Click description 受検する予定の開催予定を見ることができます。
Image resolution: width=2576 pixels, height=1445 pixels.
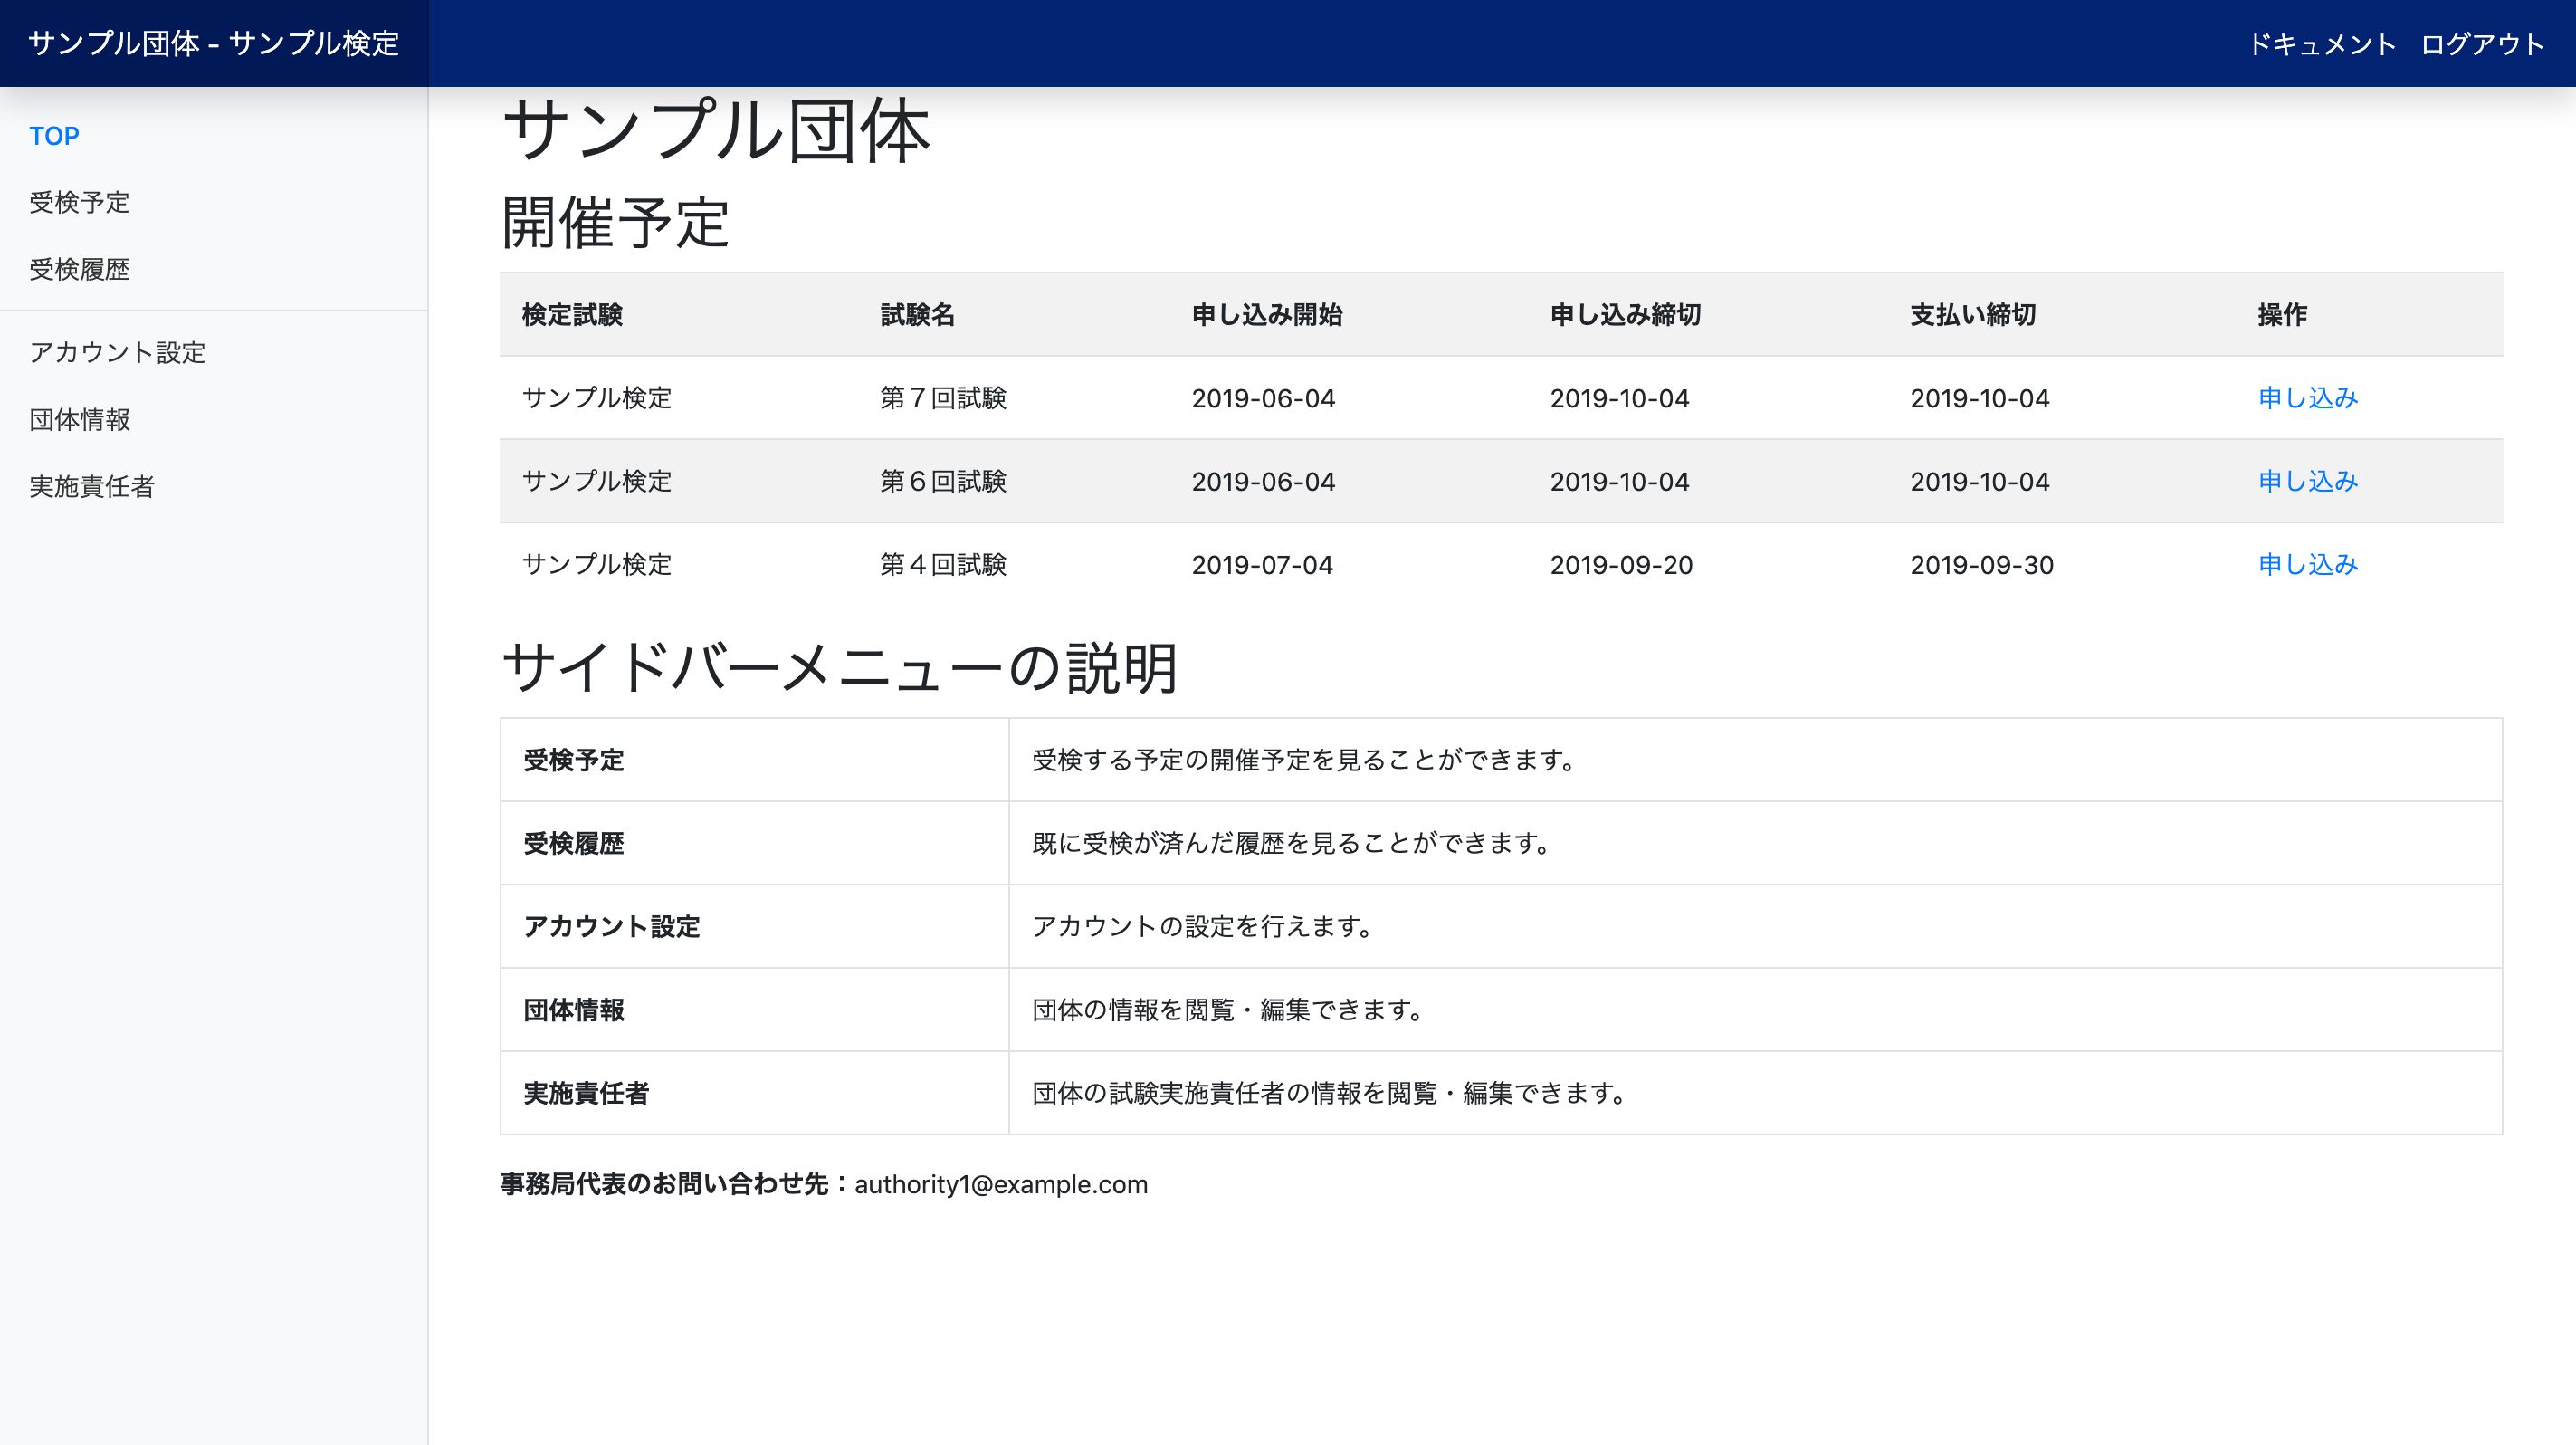pos(1304,760)
